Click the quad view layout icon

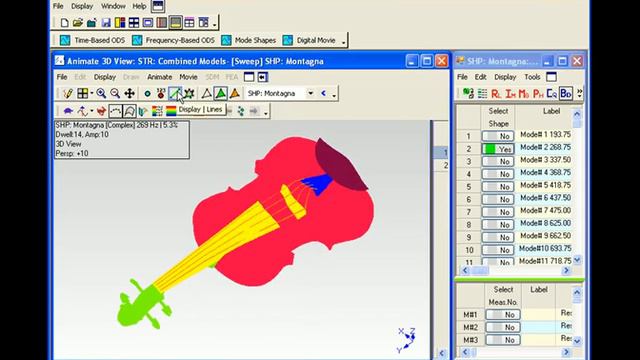(x=82, y=93)
